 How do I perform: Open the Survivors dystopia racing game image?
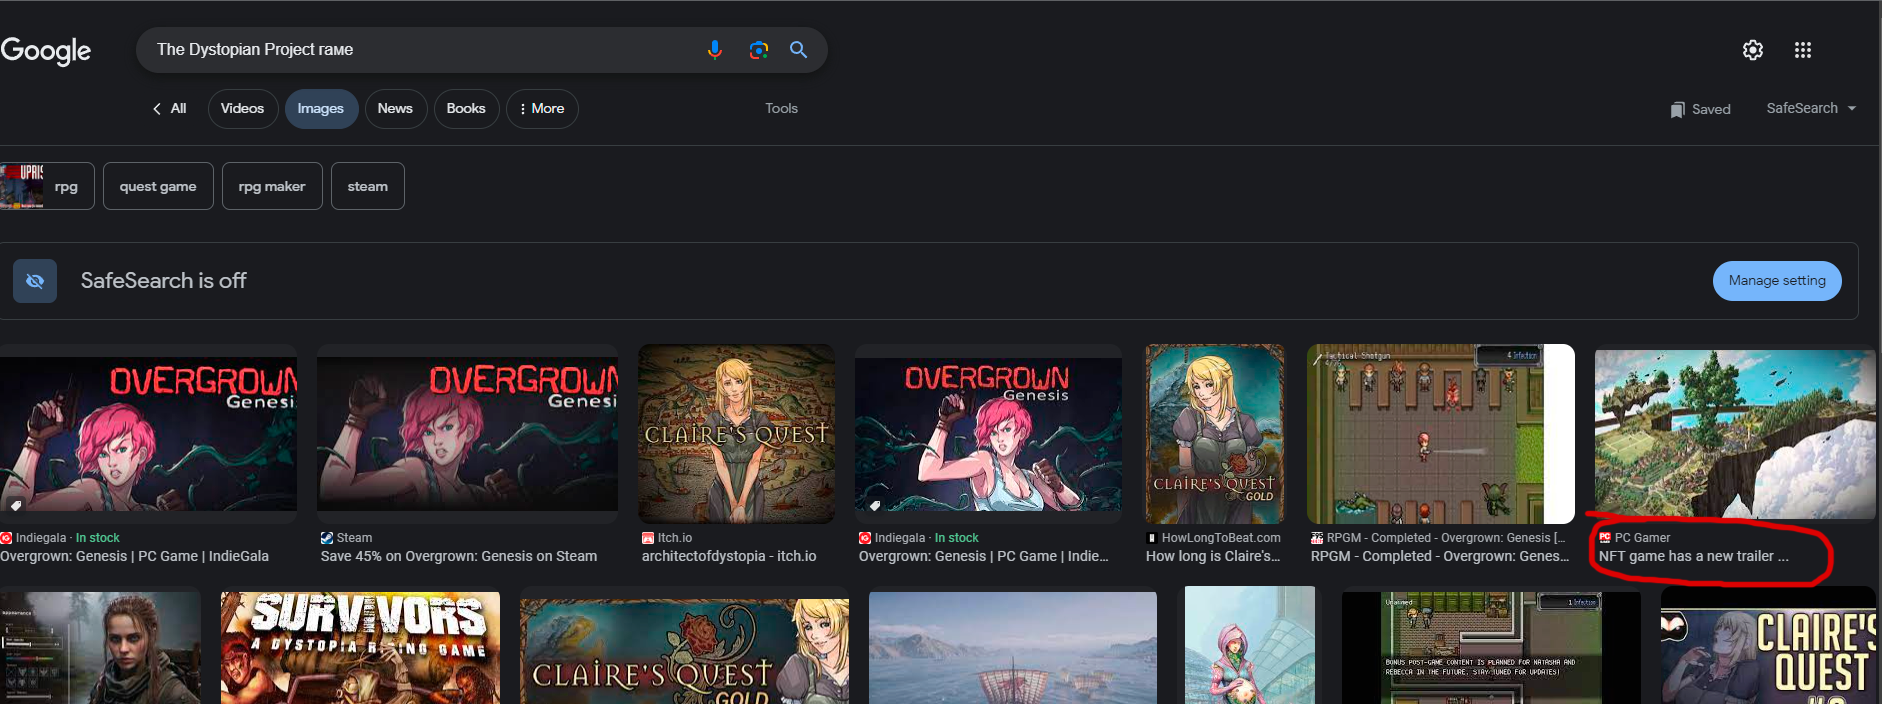360,648
